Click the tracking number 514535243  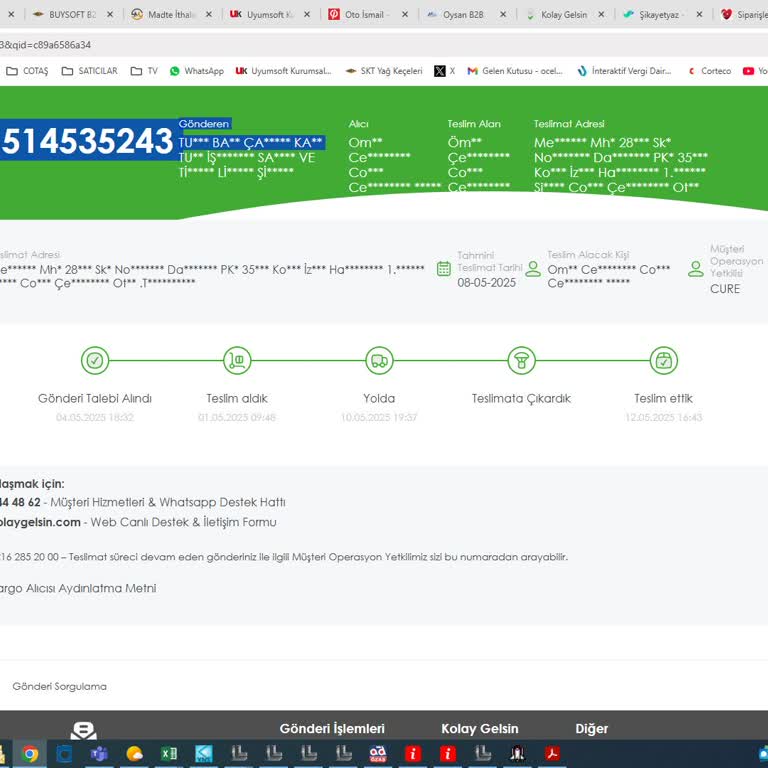87,141
